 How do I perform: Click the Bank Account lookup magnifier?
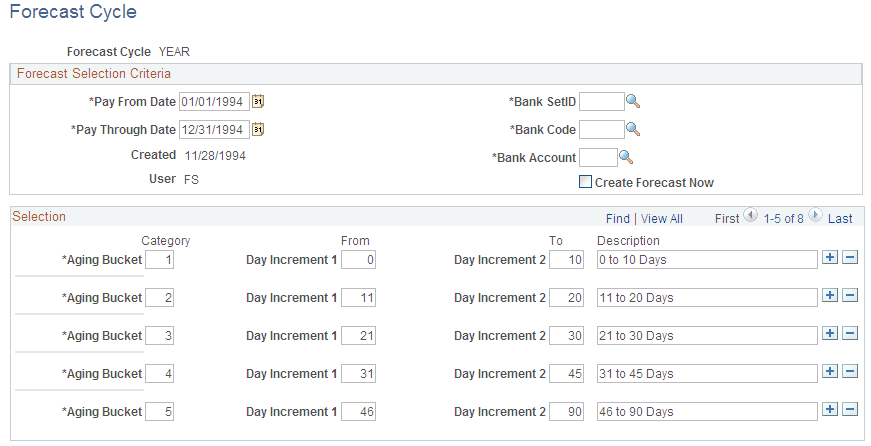click(x=626, y=157)
